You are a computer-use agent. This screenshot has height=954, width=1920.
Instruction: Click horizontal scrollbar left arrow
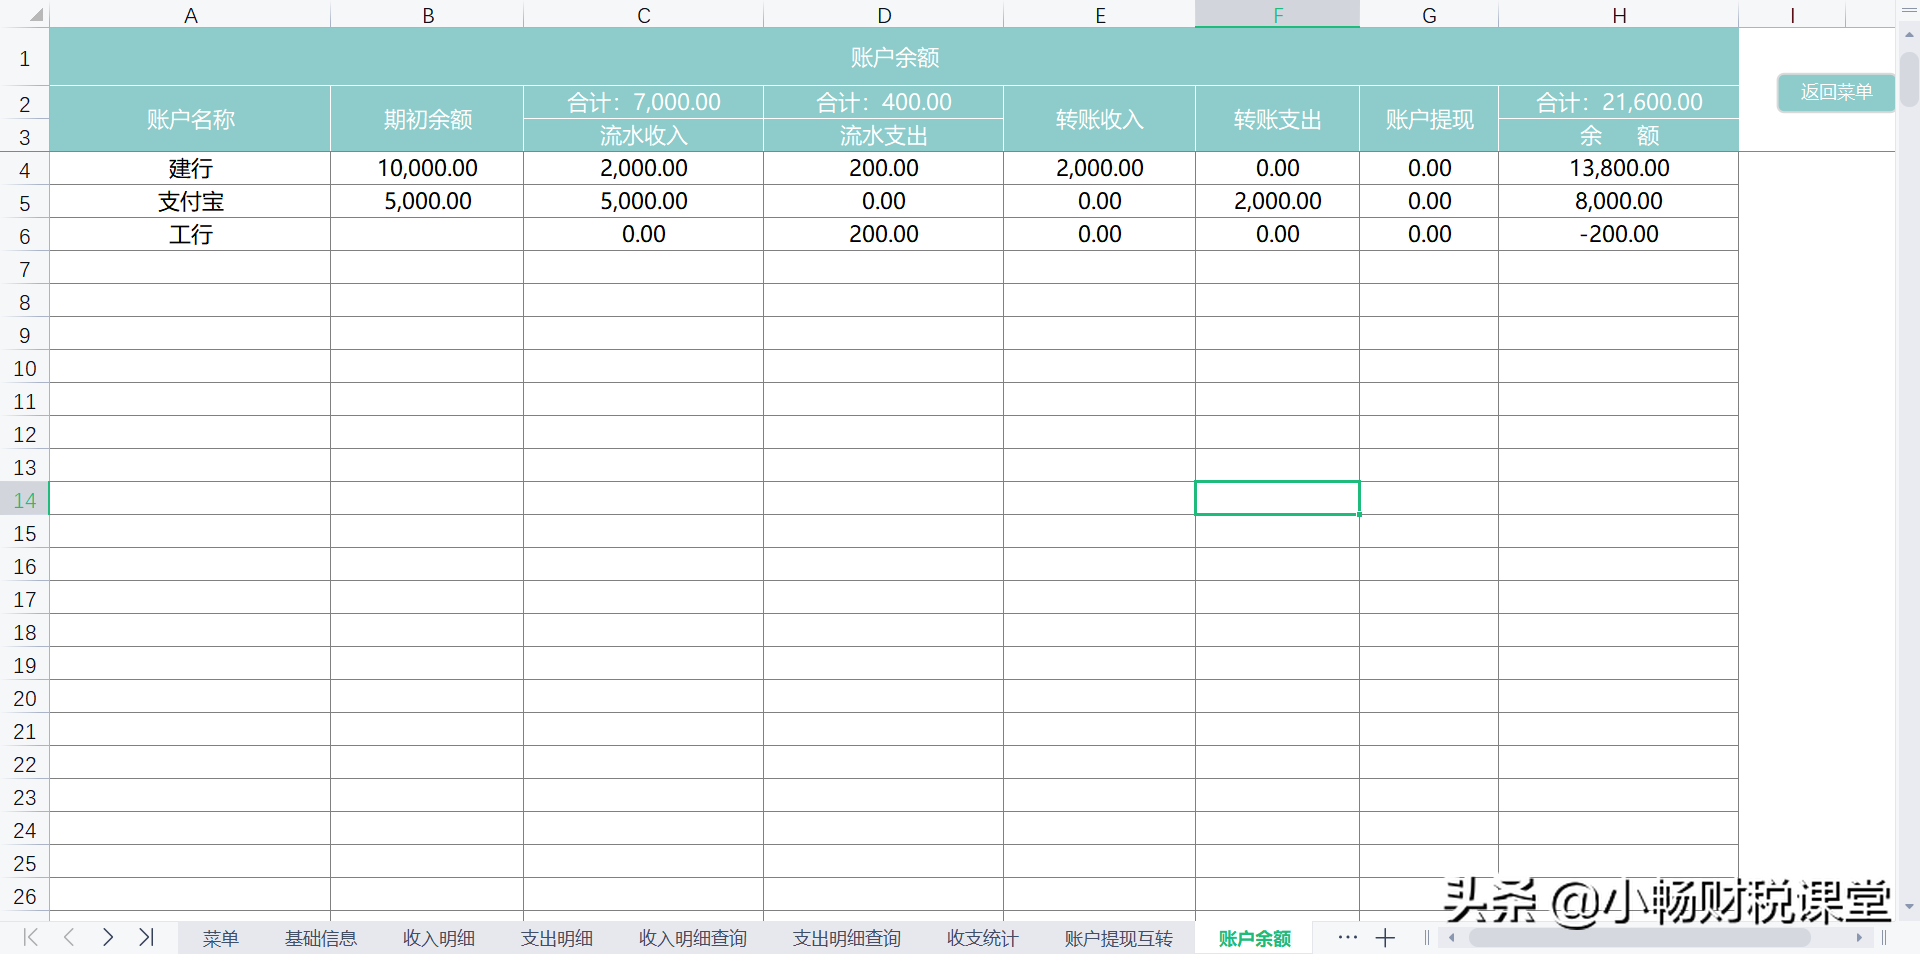coord(1452,938)
